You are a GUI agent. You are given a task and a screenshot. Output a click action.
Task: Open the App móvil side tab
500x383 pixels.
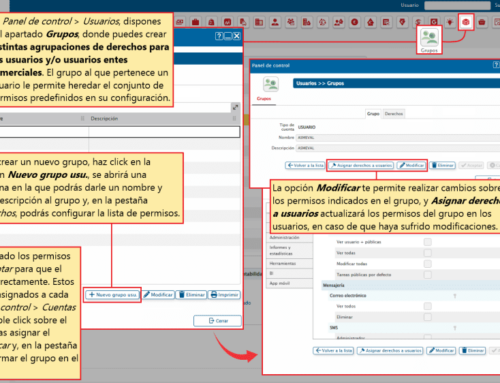pyautogui.click(x=289, y=283)
